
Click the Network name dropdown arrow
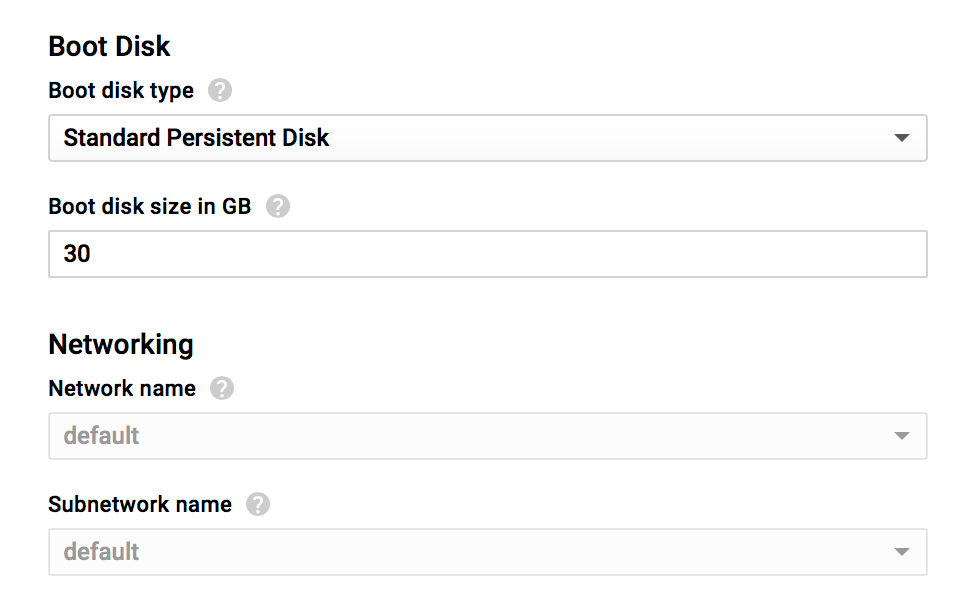pos(901,436)
